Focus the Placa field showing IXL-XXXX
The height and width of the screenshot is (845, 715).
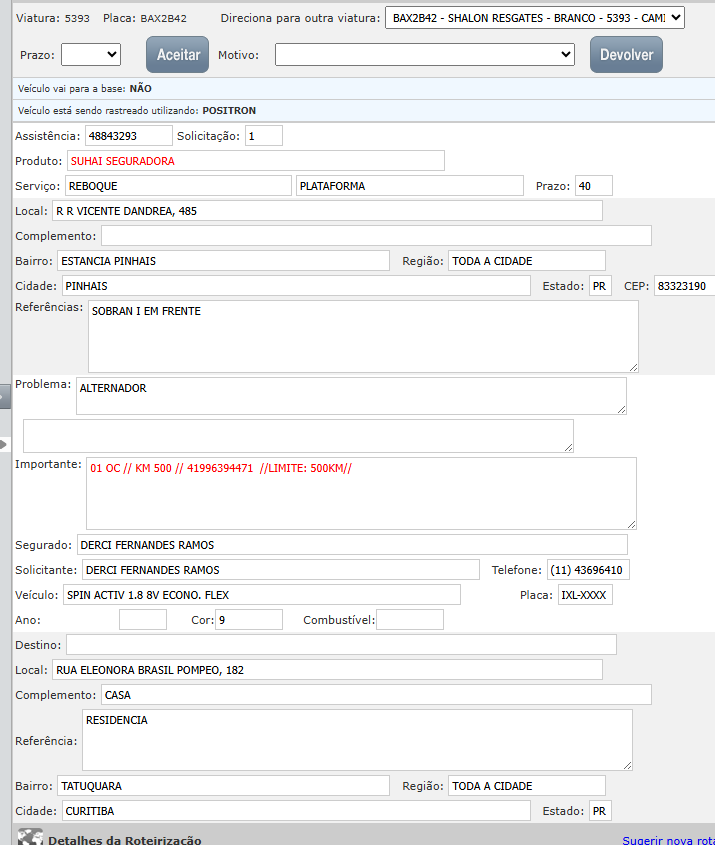pyautogui.click(x=585, y=595)
